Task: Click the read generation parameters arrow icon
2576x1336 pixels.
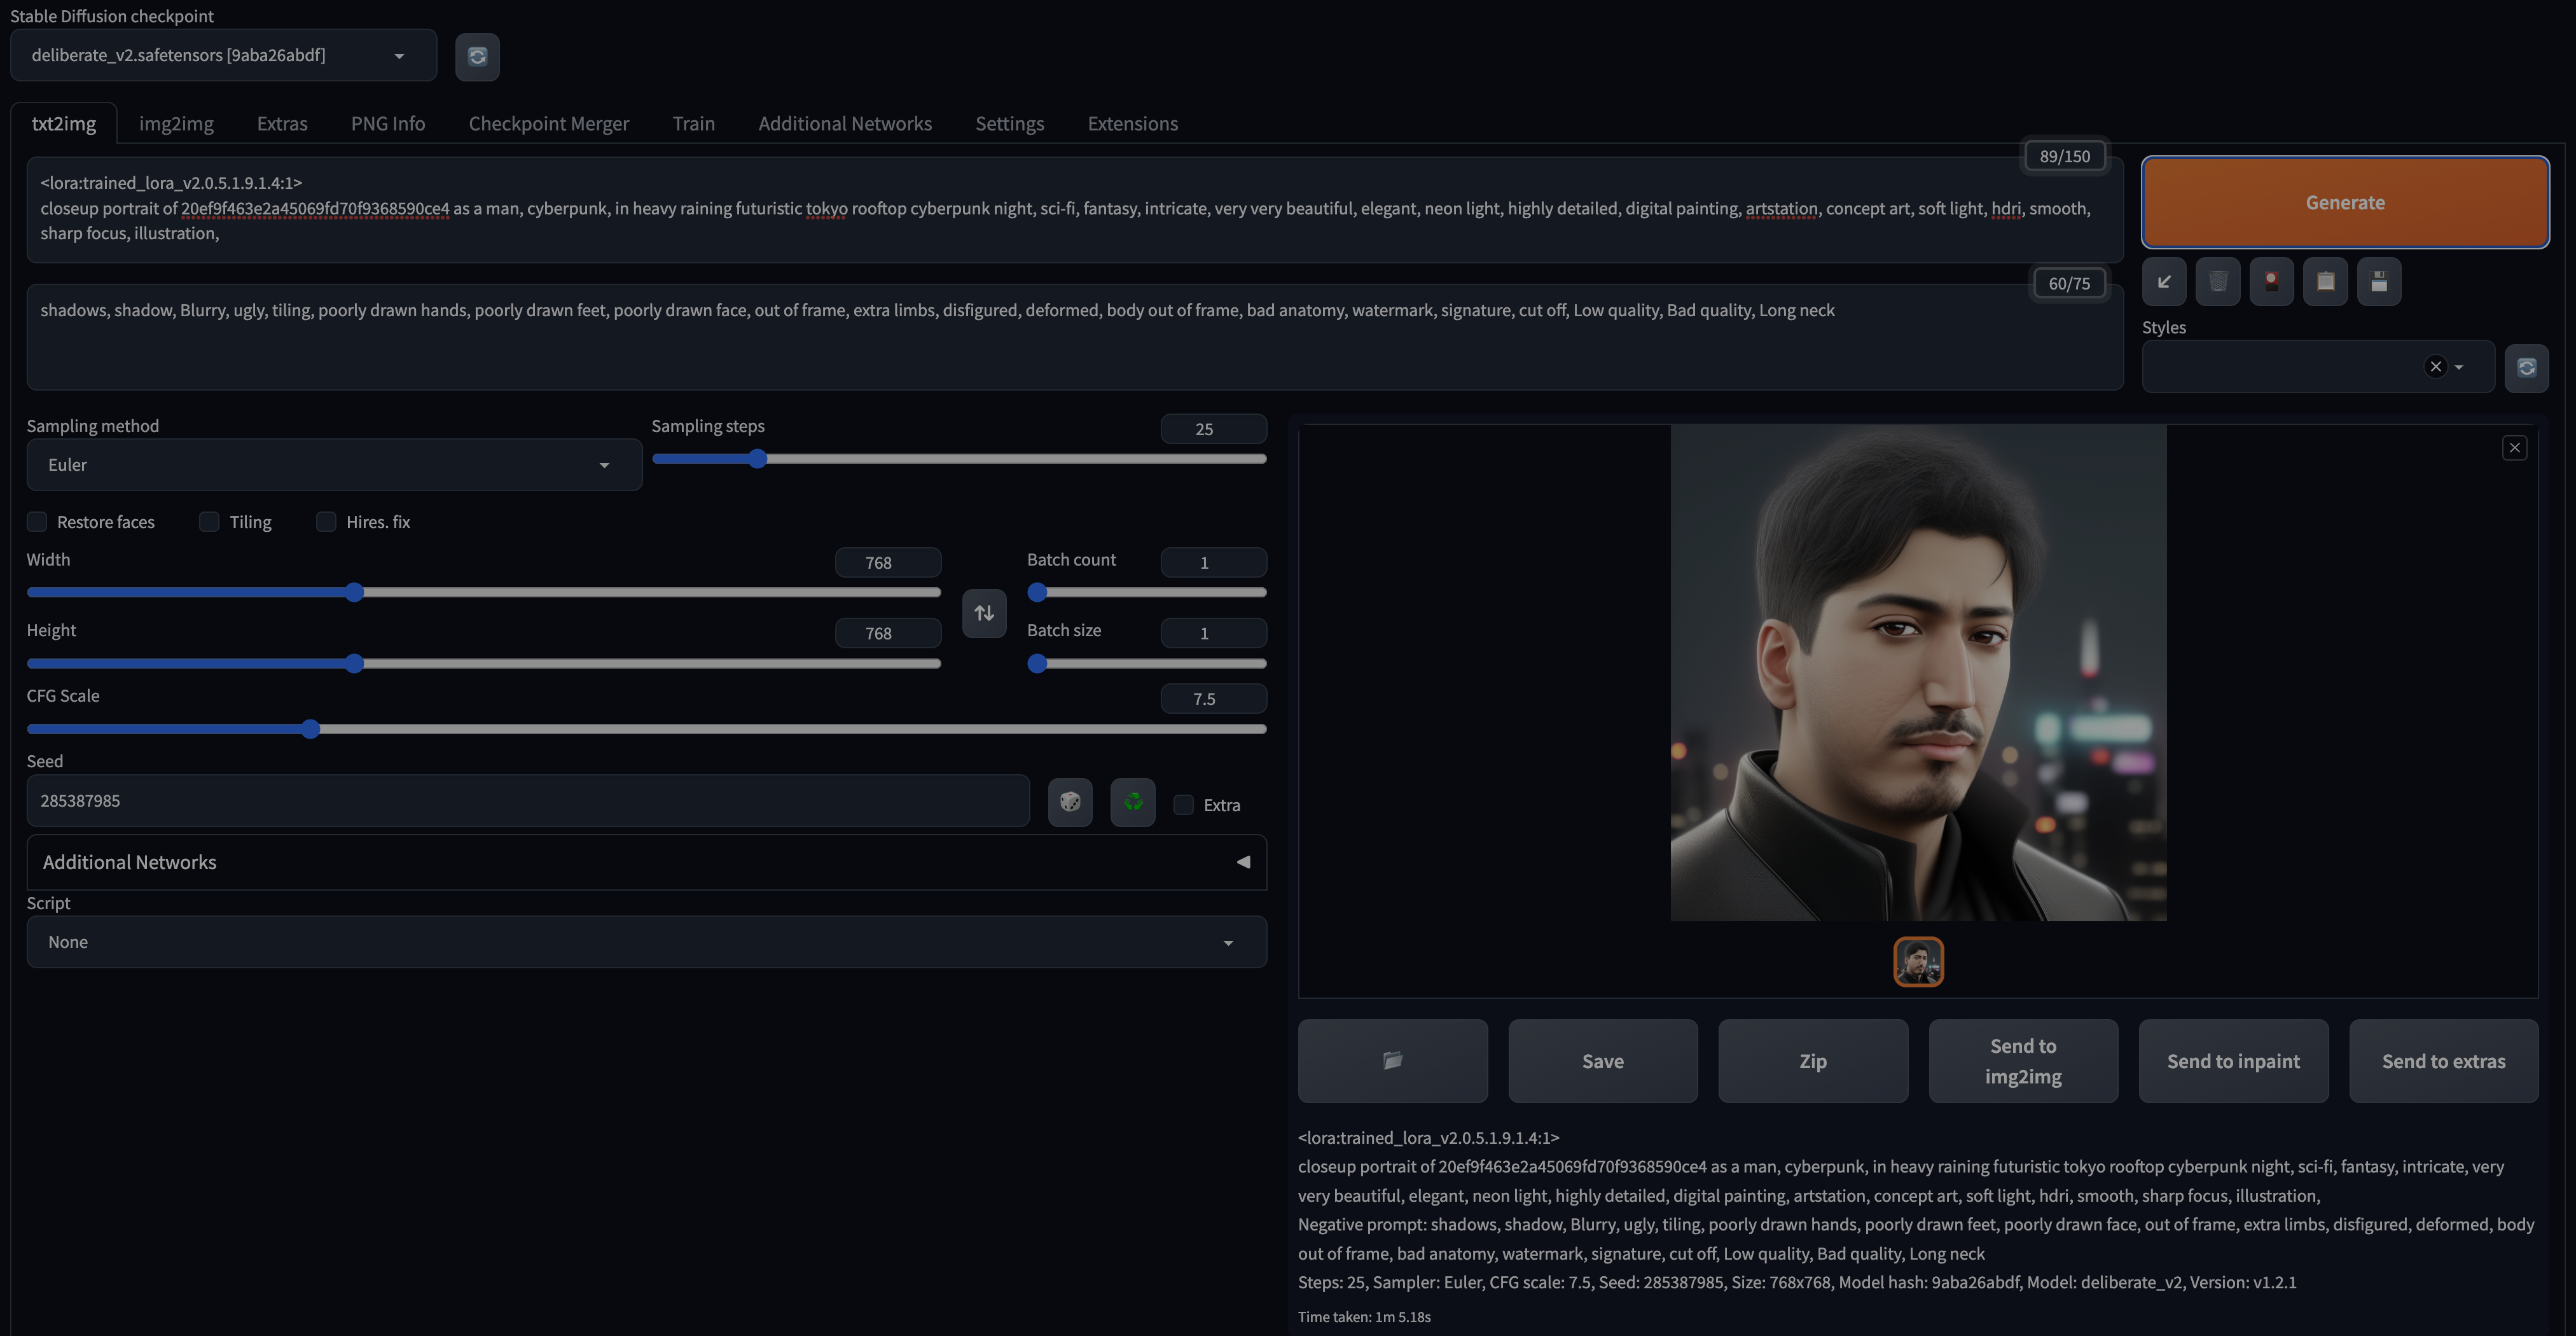Action: (x=2164, y=282)
